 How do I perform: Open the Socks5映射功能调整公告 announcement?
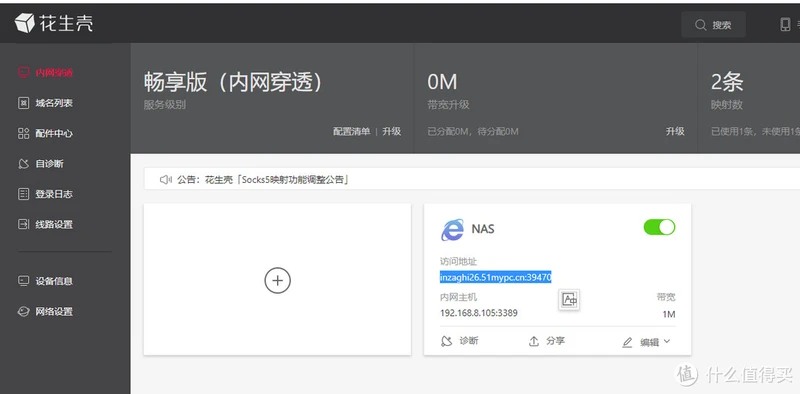pyautogui.click(x=277, y=180)
